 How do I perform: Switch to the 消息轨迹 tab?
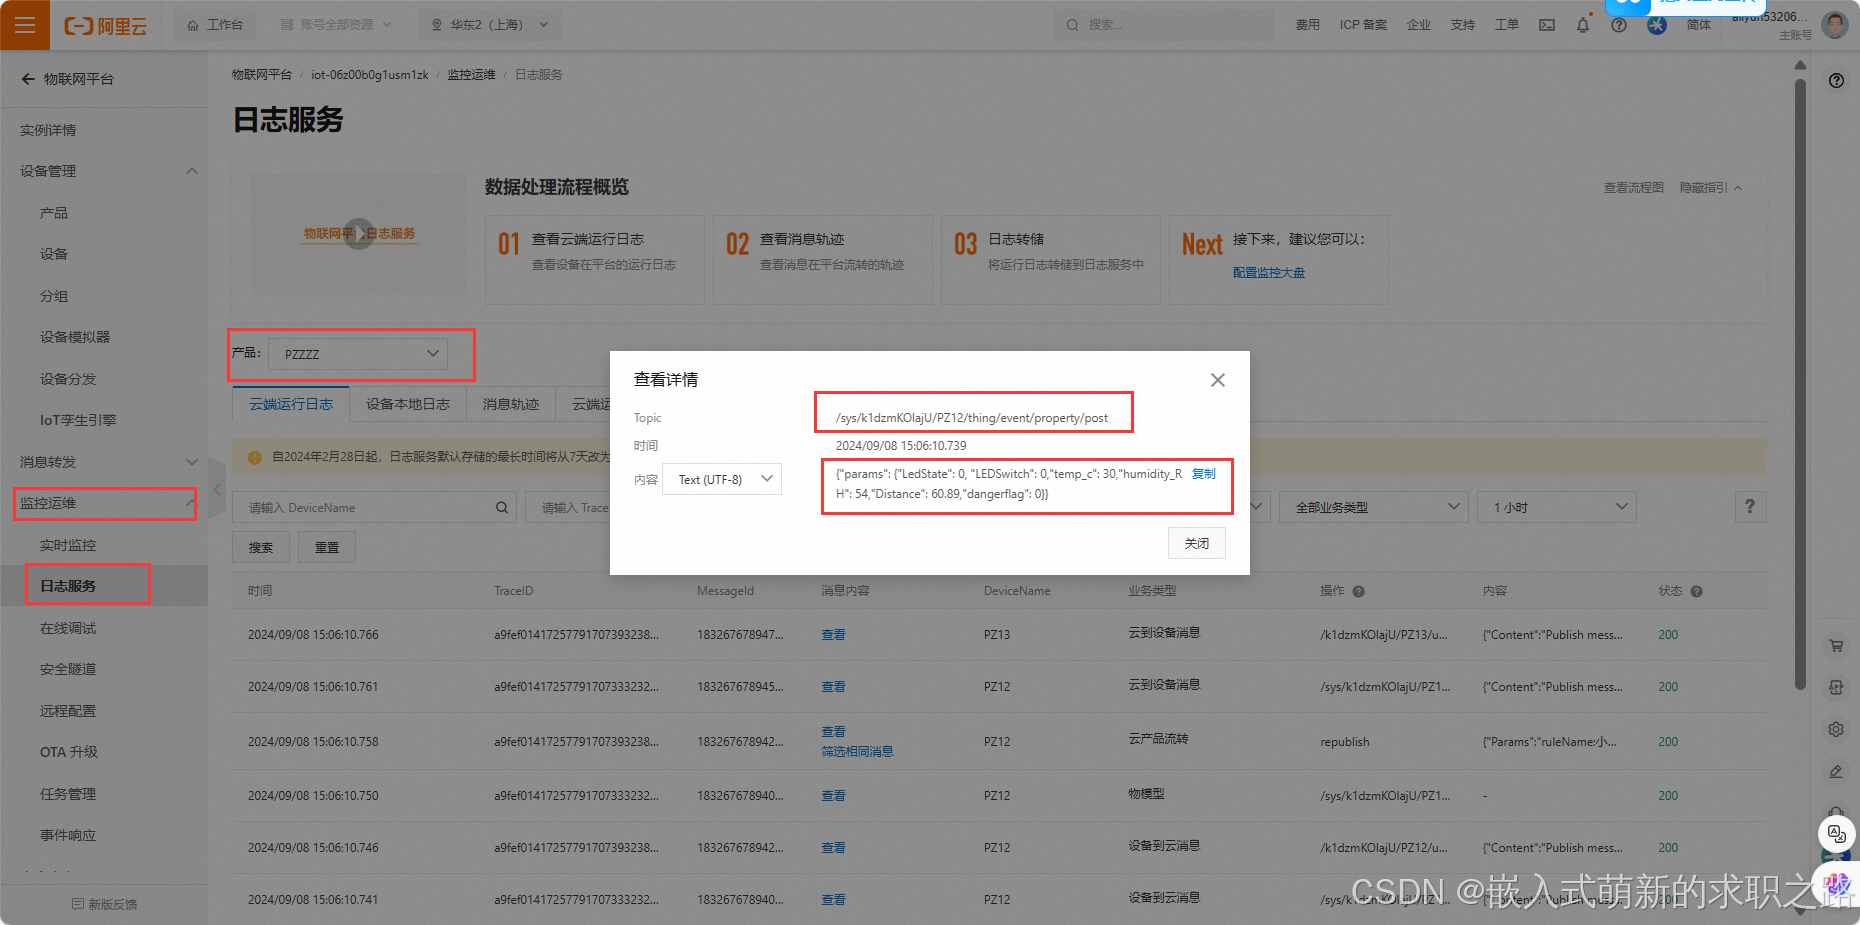click(510, 404)
